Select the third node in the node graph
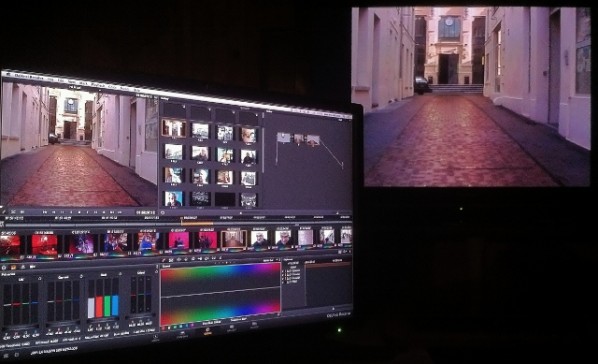 (x=313, y=140)
